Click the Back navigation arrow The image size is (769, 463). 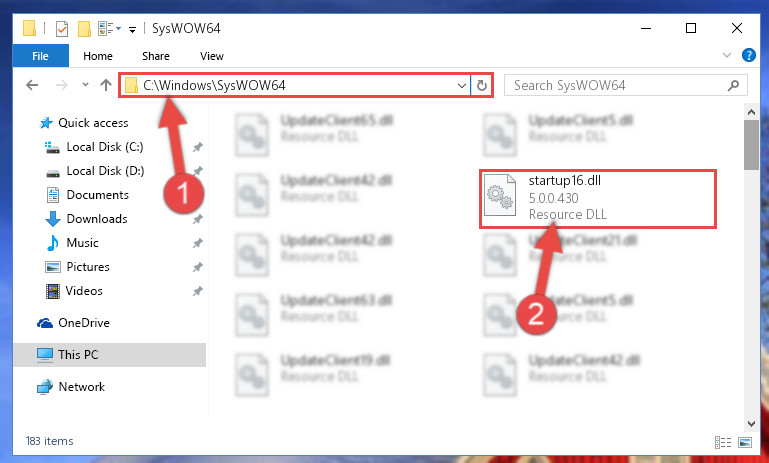click(32, 85)
